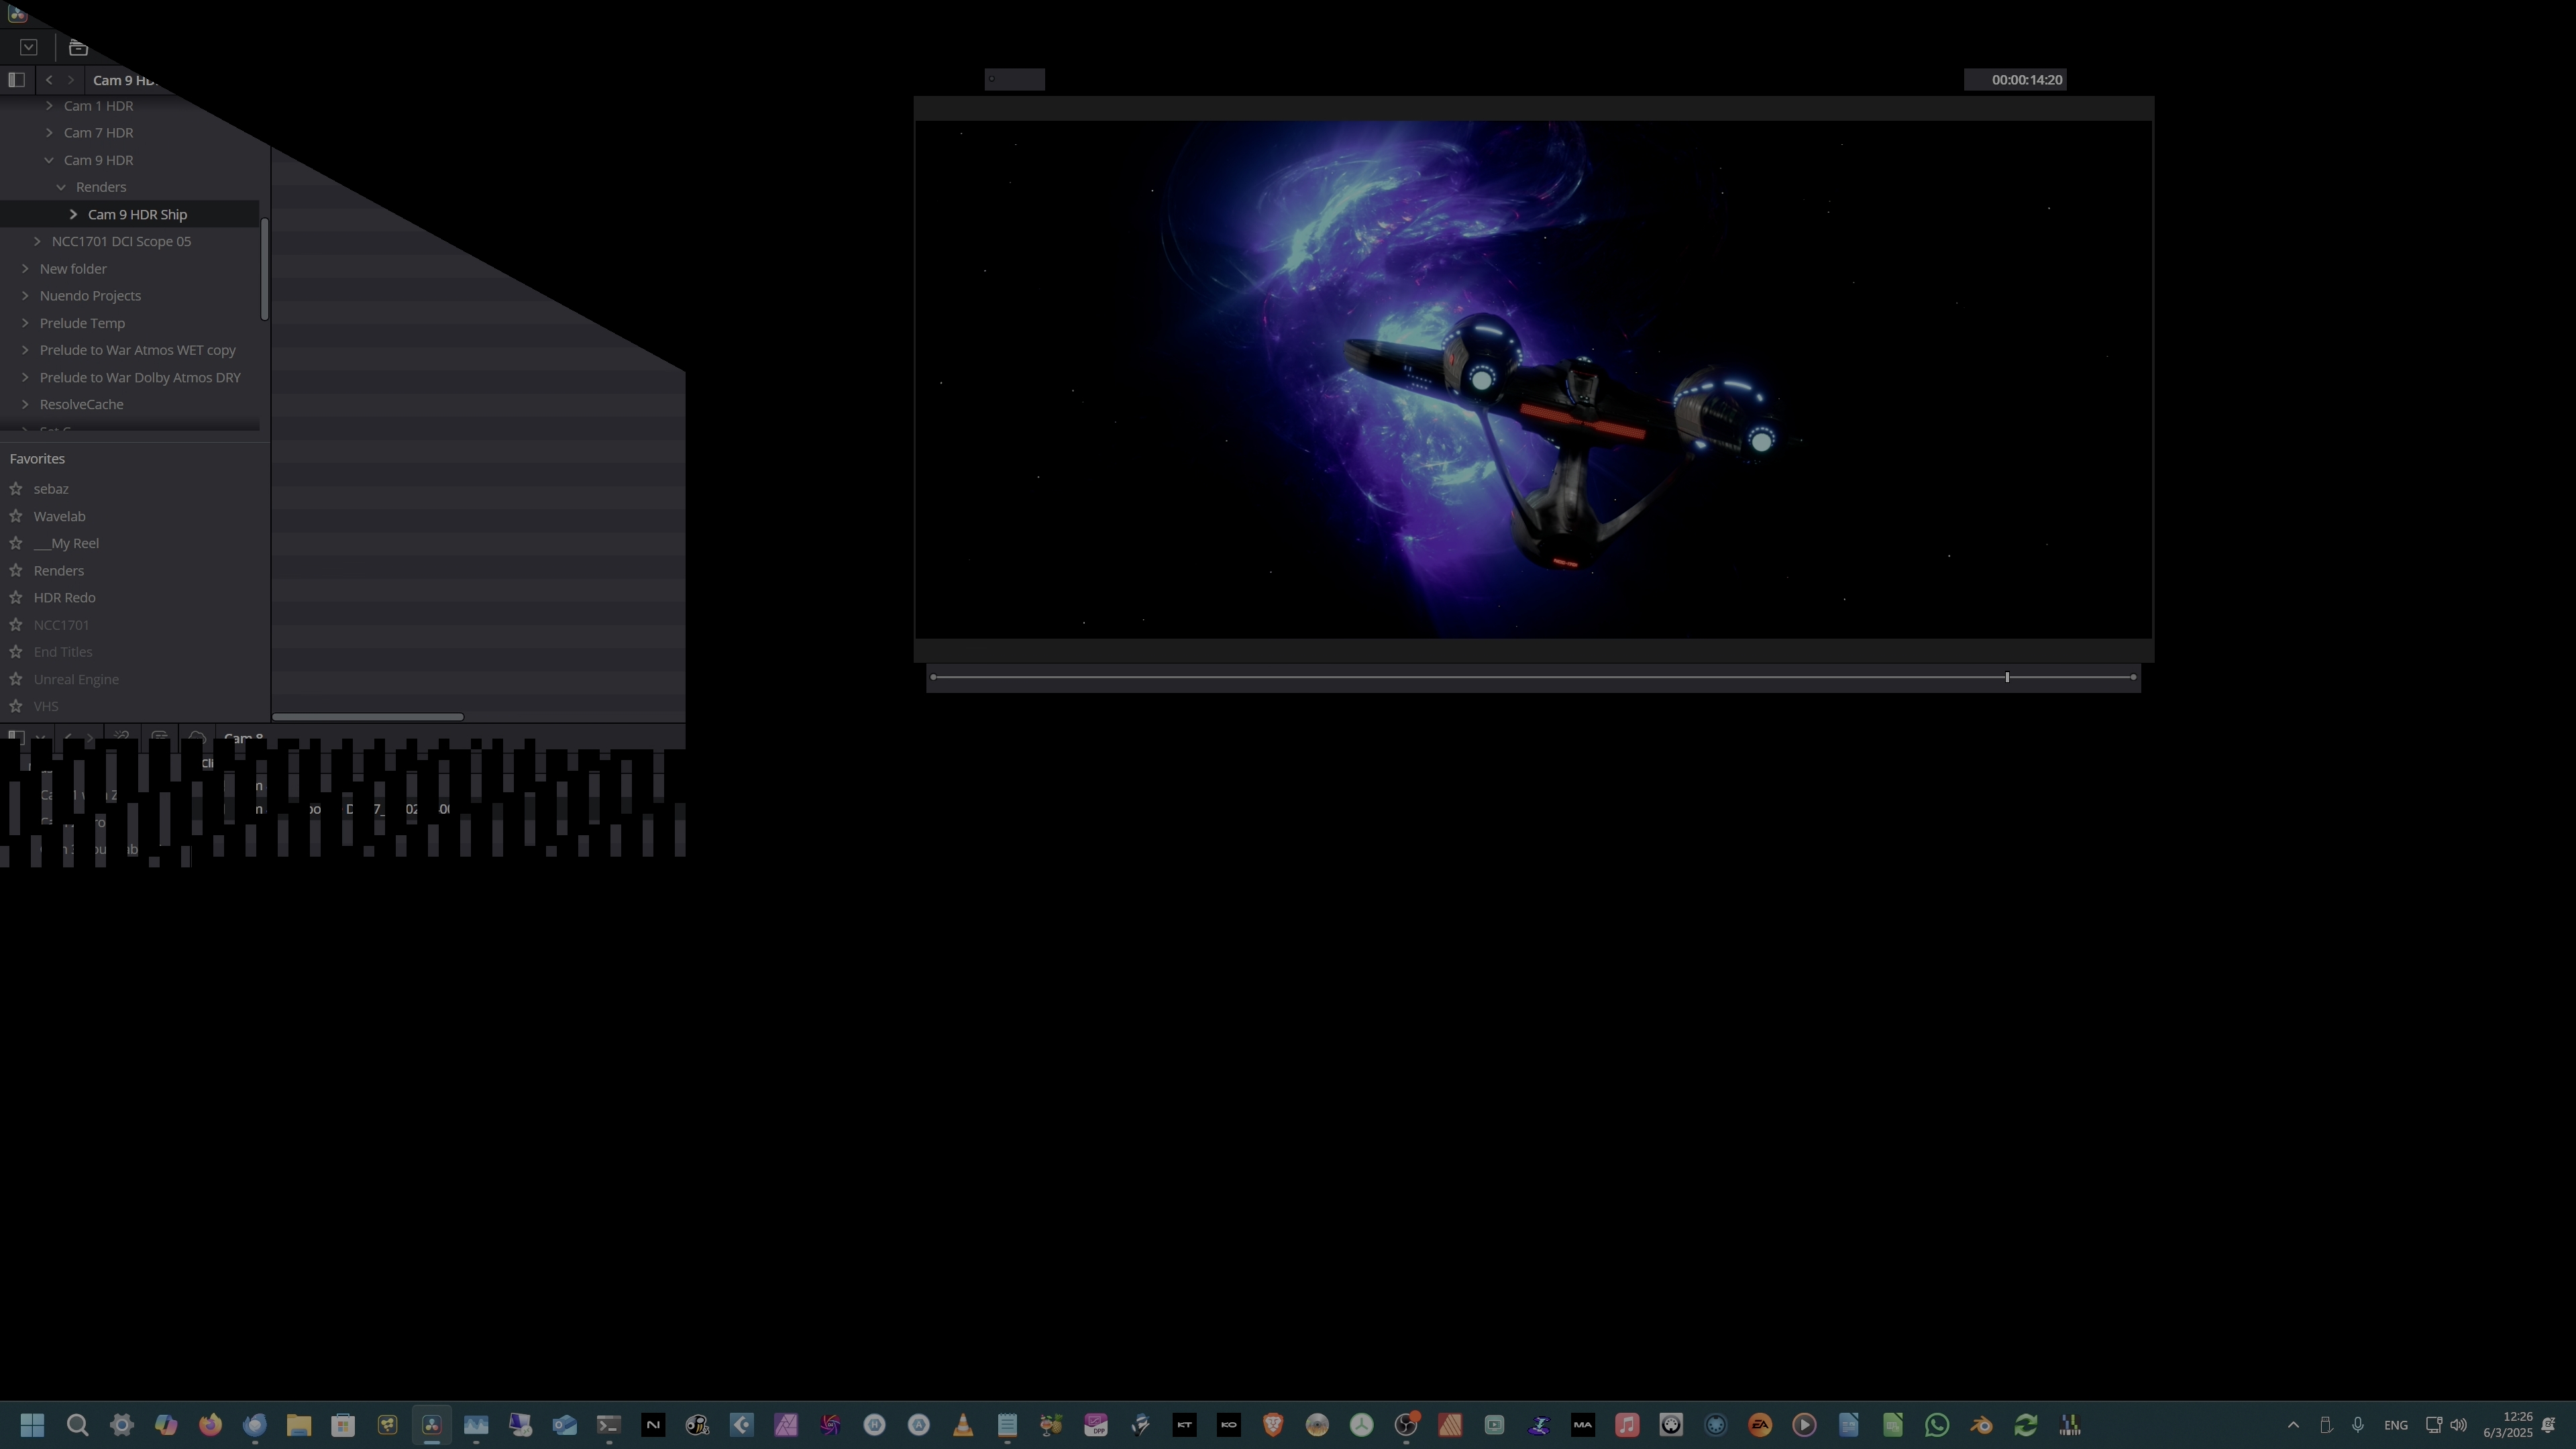Screen dimensions: 2576x1449
Task: Go back with the left arrow in the browser header
Action: pos(49,80)
